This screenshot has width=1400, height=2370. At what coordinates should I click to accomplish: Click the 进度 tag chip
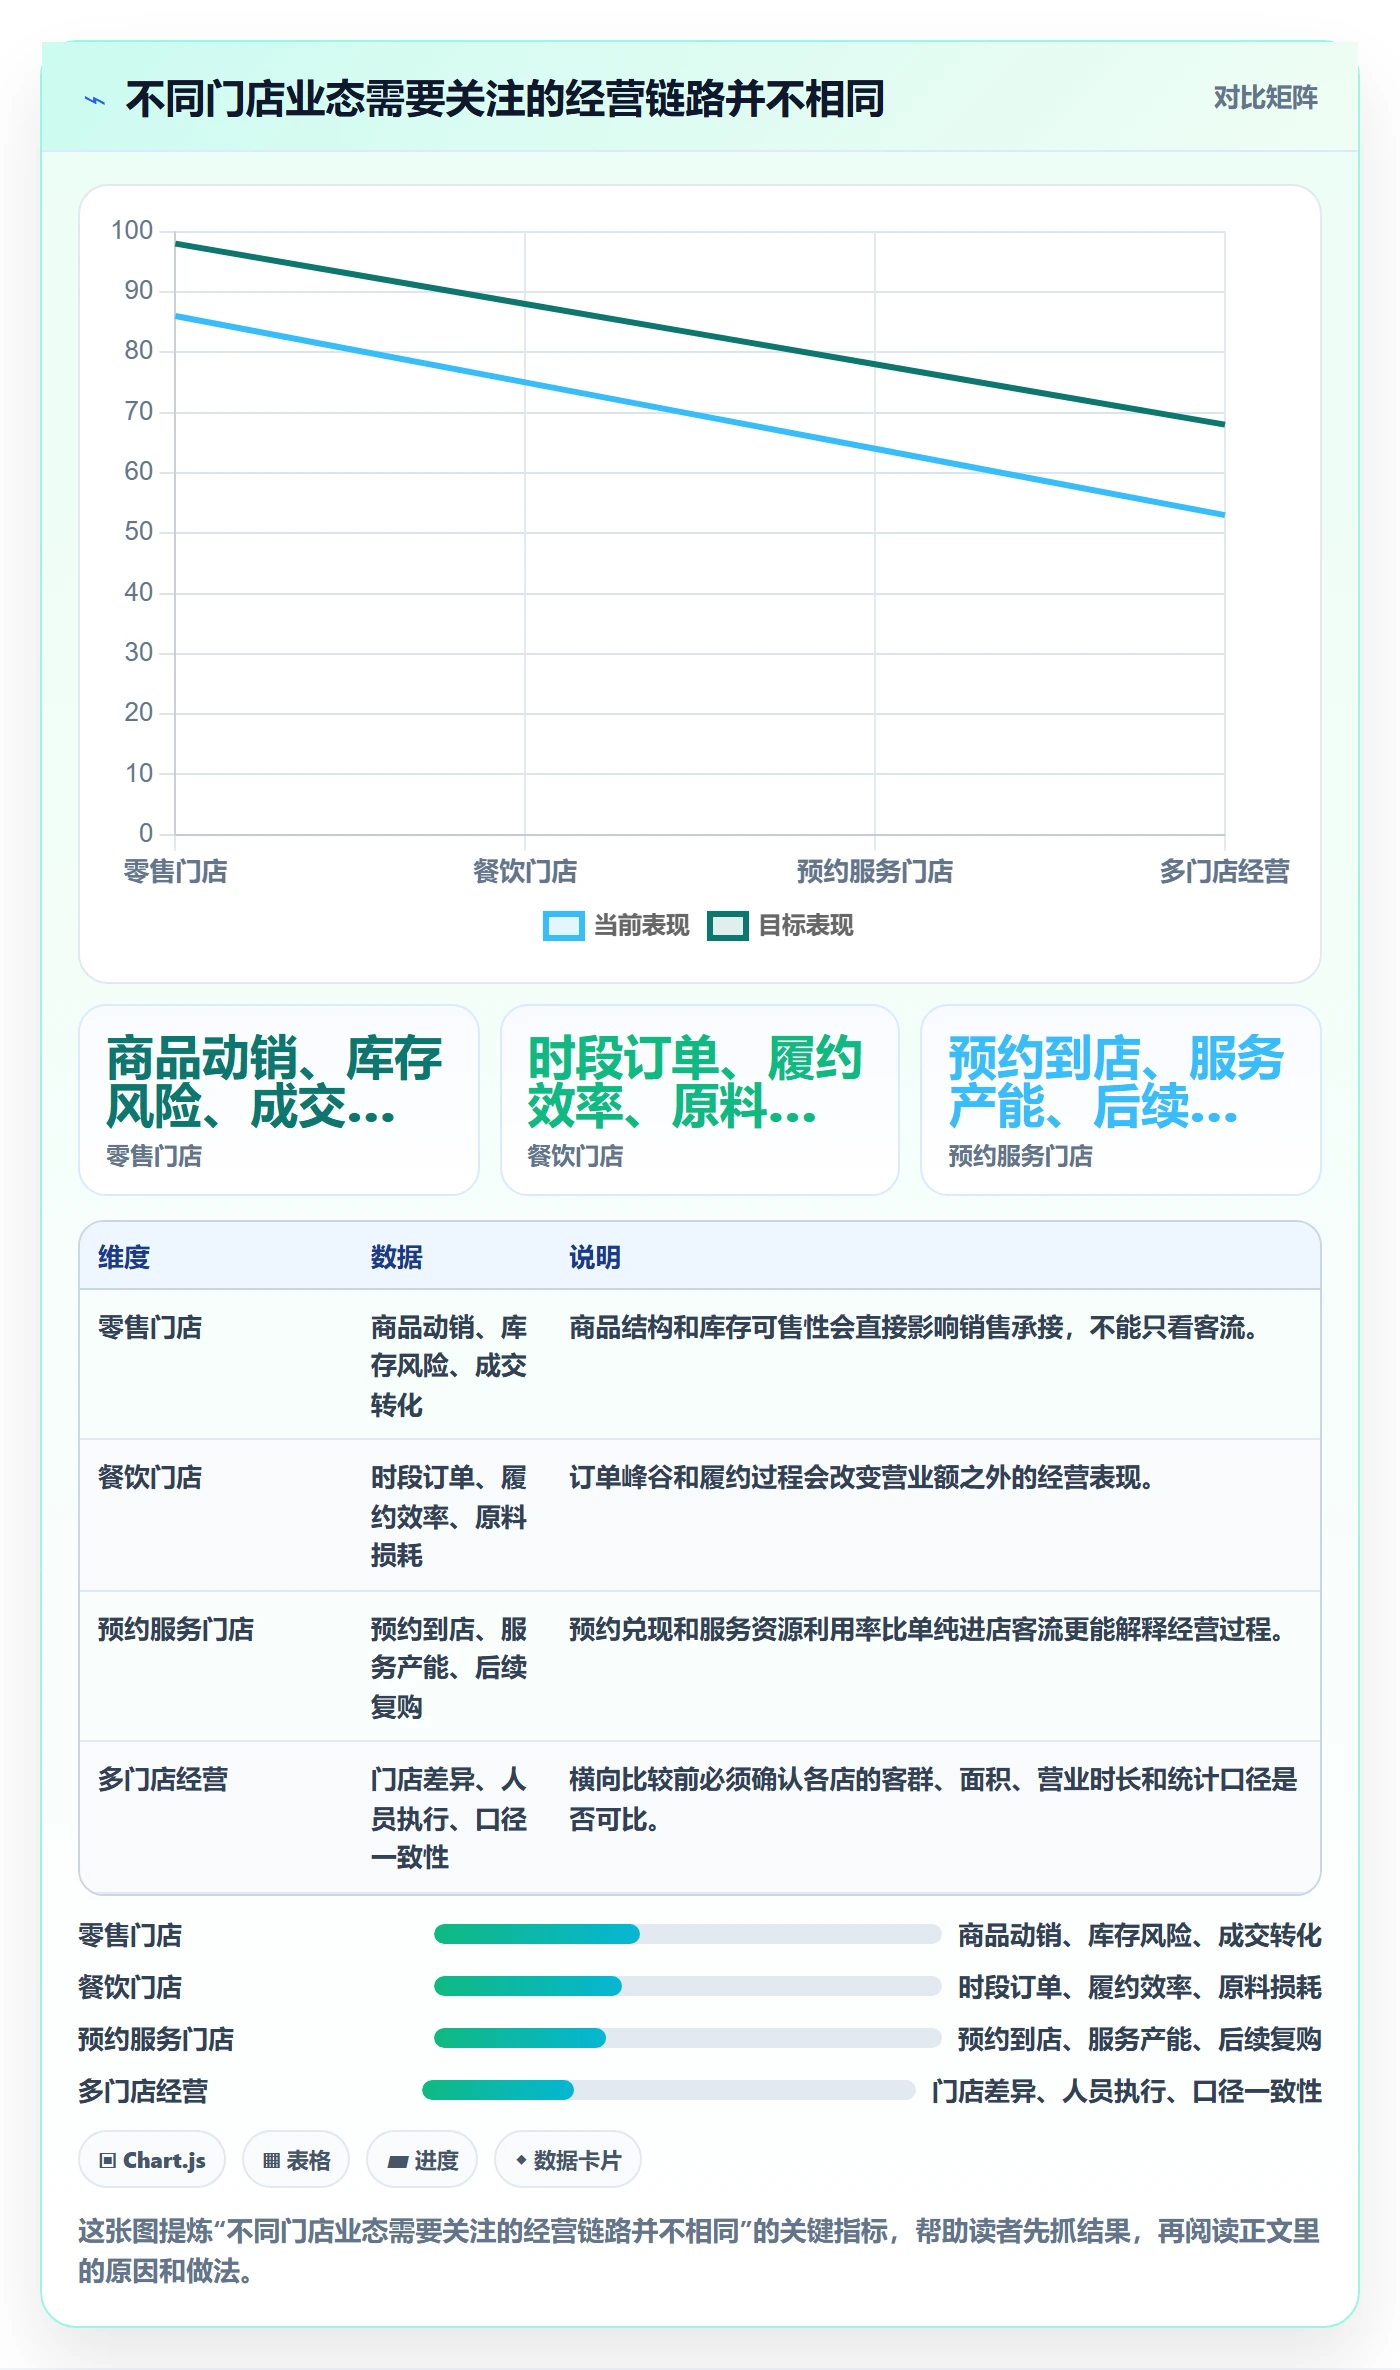(x=422, y=2160)
